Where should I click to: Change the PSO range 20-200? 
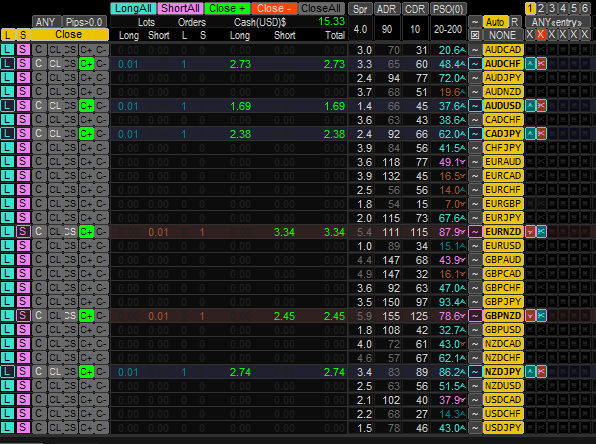[x=448, y=29]
